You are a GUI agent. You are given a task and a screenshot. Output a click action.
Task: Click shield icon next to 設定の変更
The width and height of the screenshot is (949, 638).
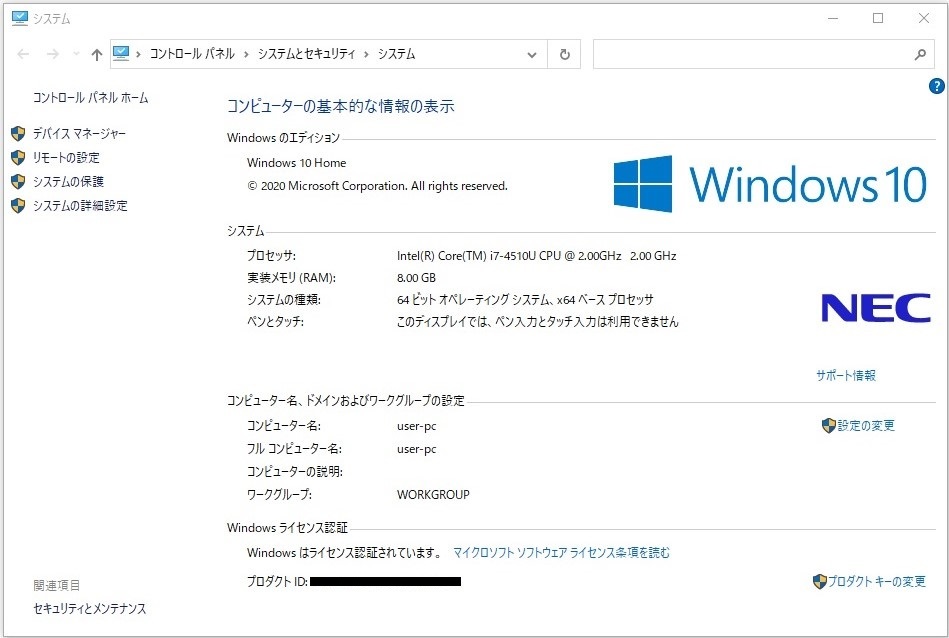(x=829, y=426)
